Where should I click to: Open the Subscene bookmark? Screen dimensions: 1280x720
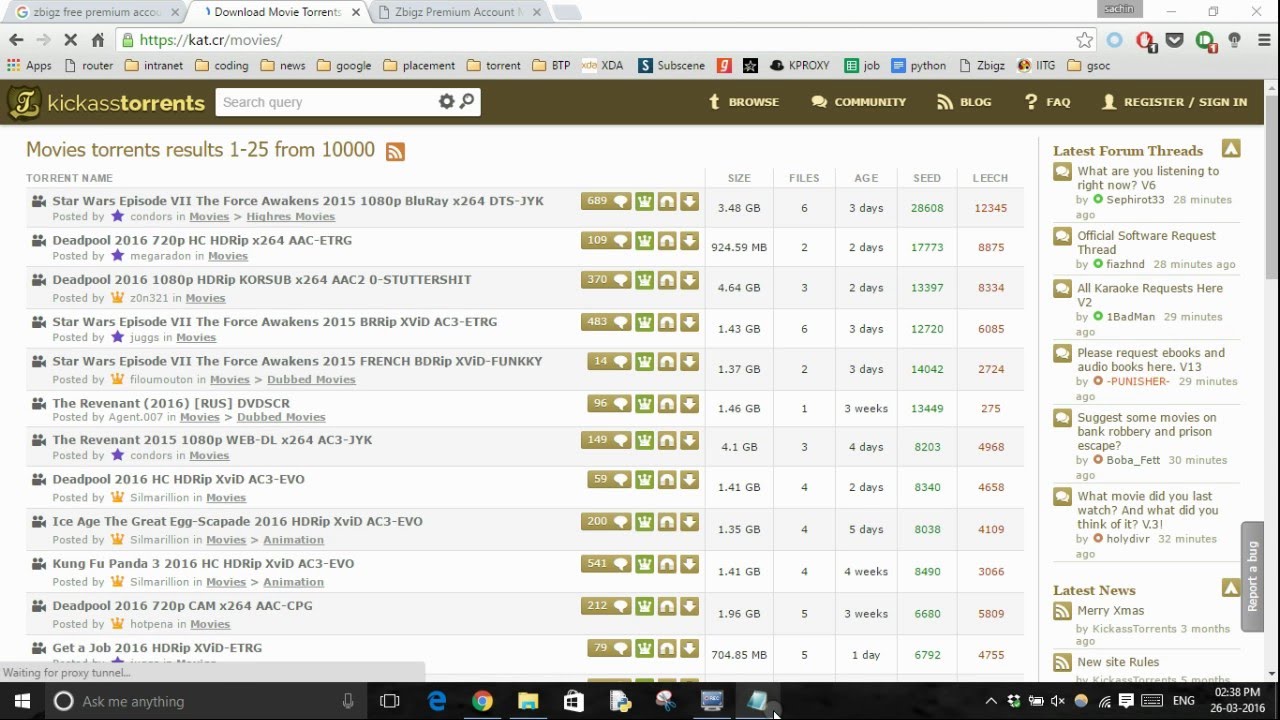pos(670,66)
